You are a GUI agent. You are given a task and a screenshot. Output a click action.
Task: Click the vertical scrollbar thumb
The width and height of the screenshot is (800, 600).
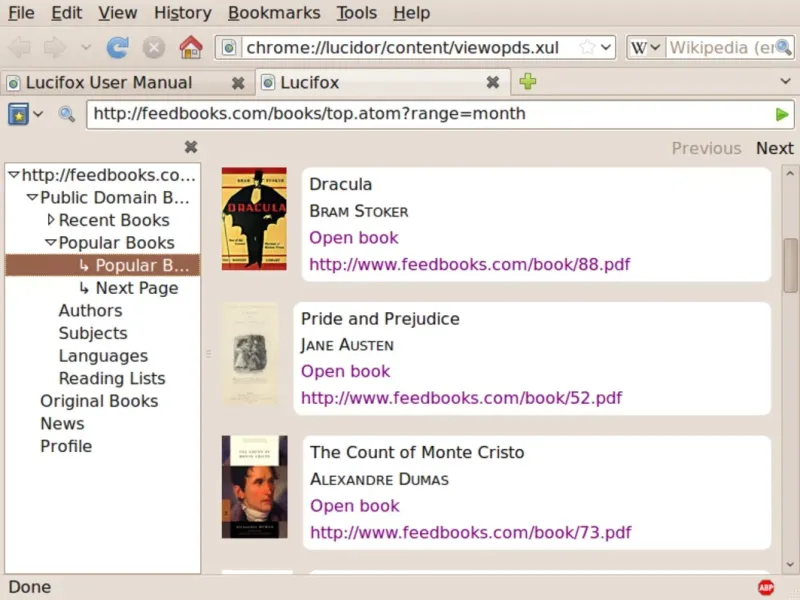coord(790,265)
